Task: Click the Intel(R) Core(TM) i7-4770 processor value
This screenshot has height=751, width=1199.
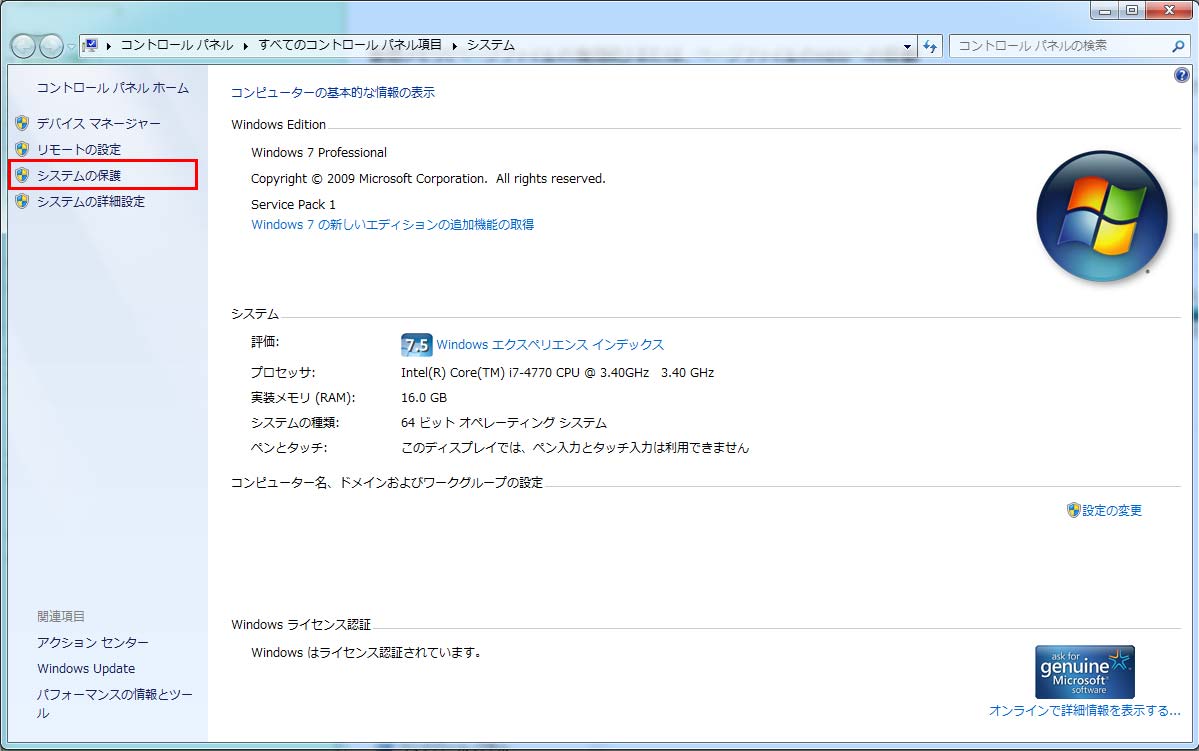Action: coord(557,373)
